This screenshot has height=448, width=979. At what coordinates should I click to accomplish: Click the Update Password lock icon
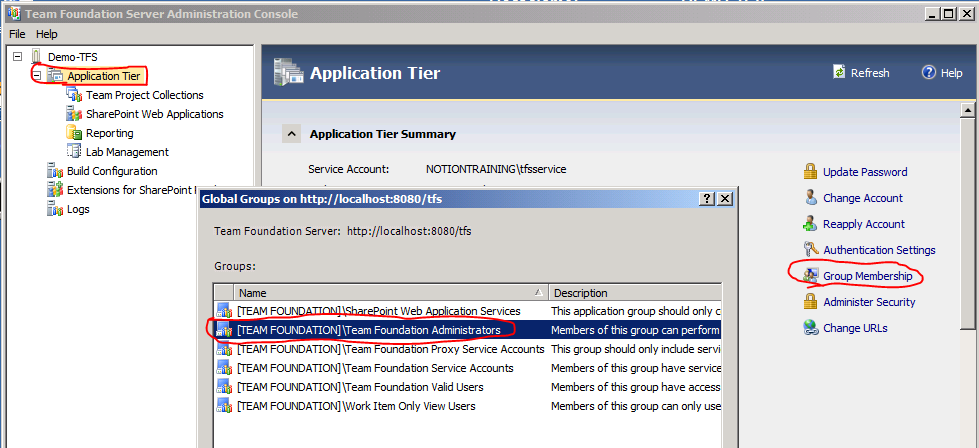click(x=810, y=172)
